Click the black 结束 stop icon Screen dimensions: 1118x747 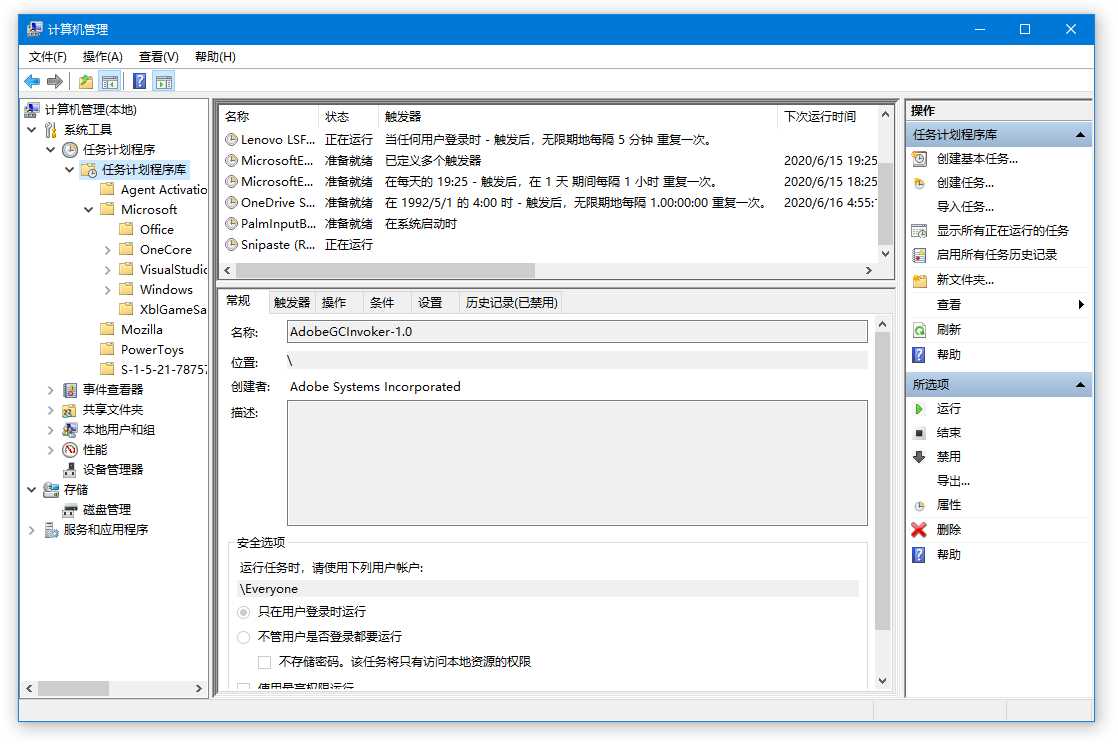pyautogui.click(x=919, y=433)
